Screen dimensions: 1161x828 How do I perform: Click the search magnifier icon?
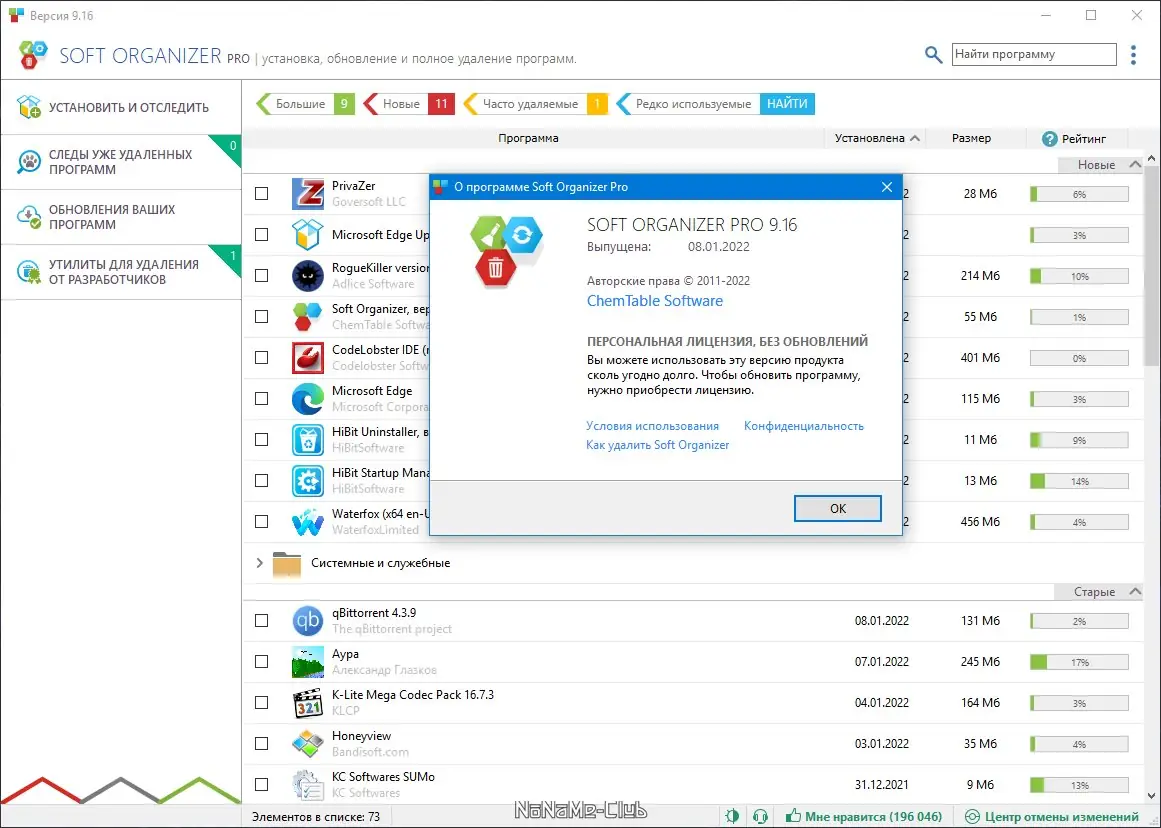(x=934, y=55)
